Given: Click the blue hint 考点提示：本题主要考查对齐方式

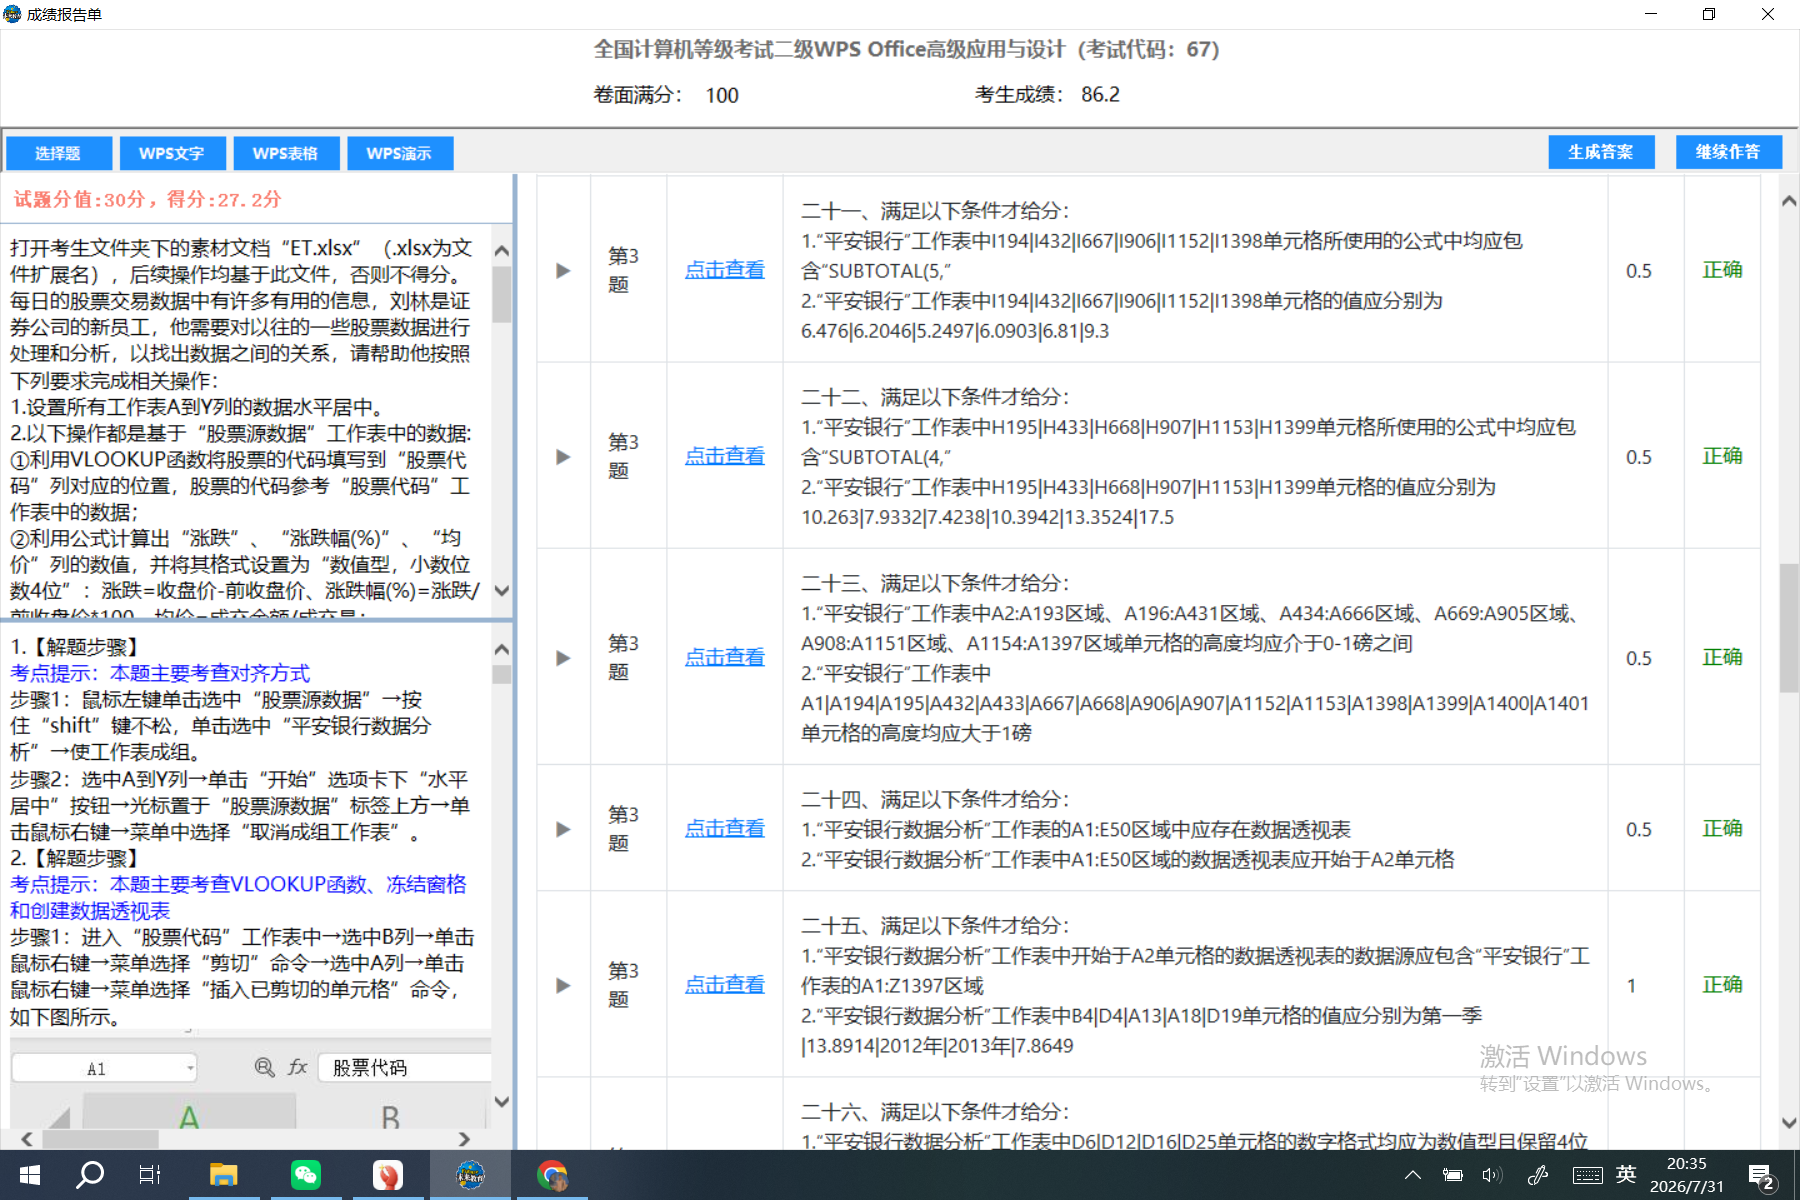Looking at the screenshot, I should click(160, 673).
